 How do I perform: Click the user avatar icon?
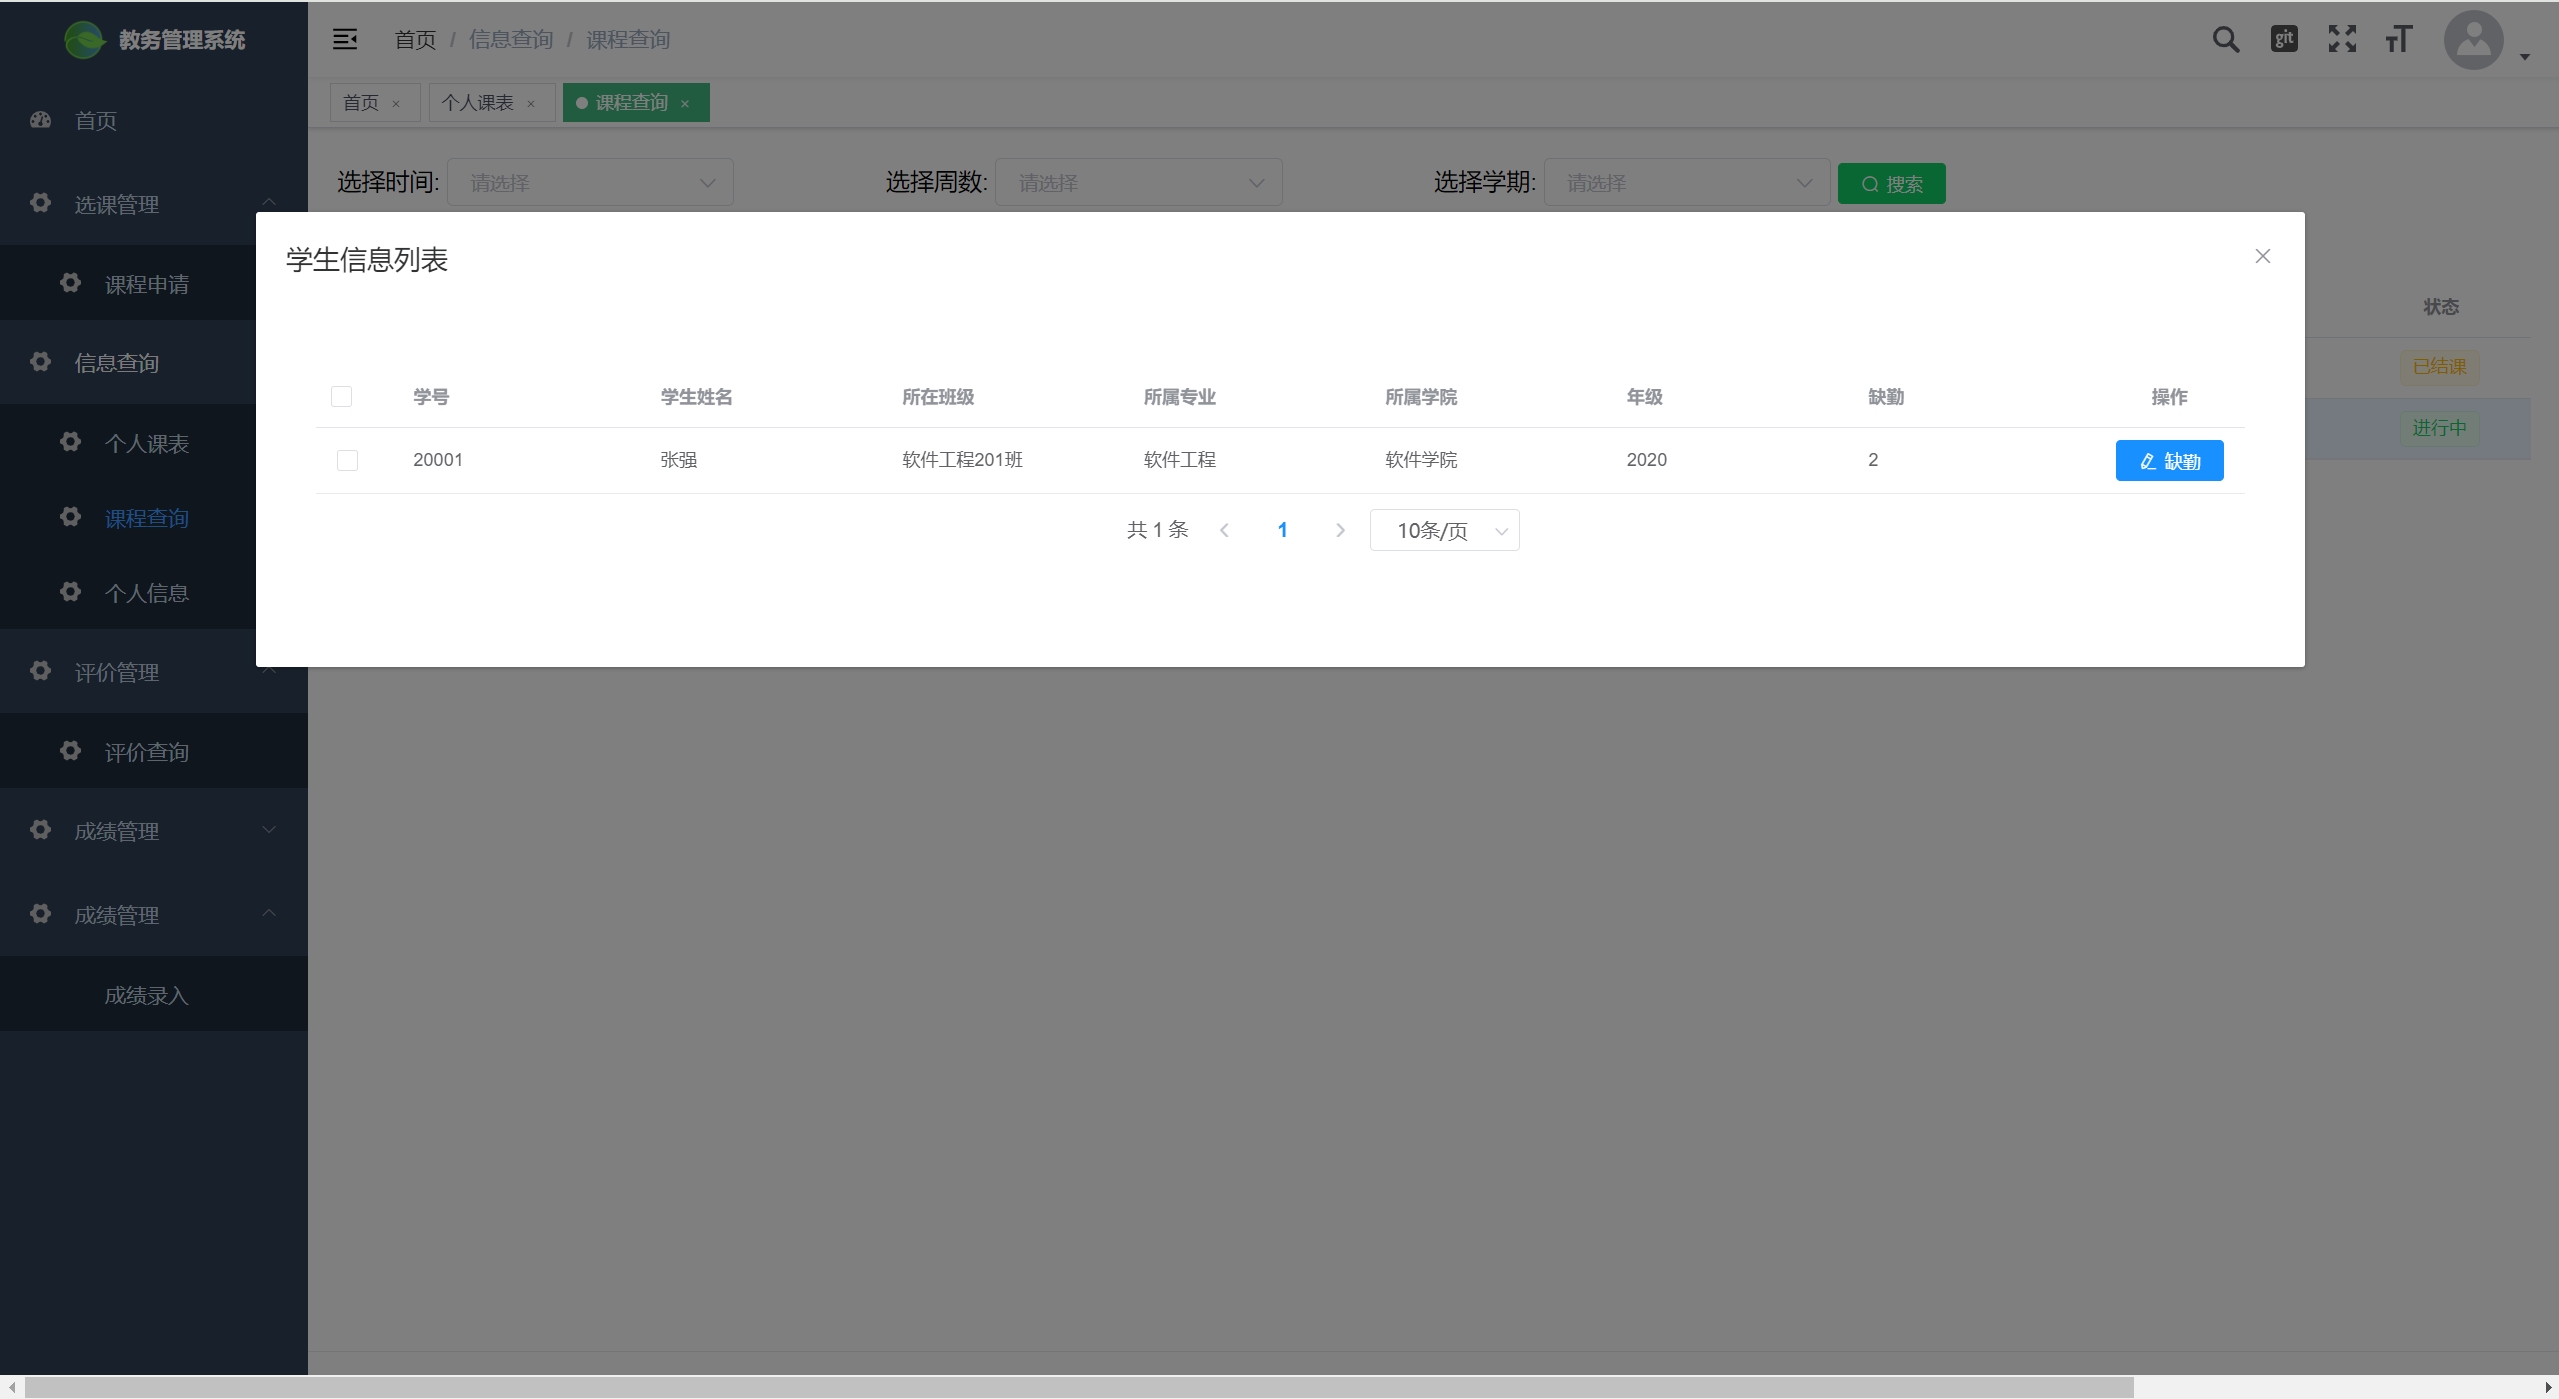click(2473, 40)
